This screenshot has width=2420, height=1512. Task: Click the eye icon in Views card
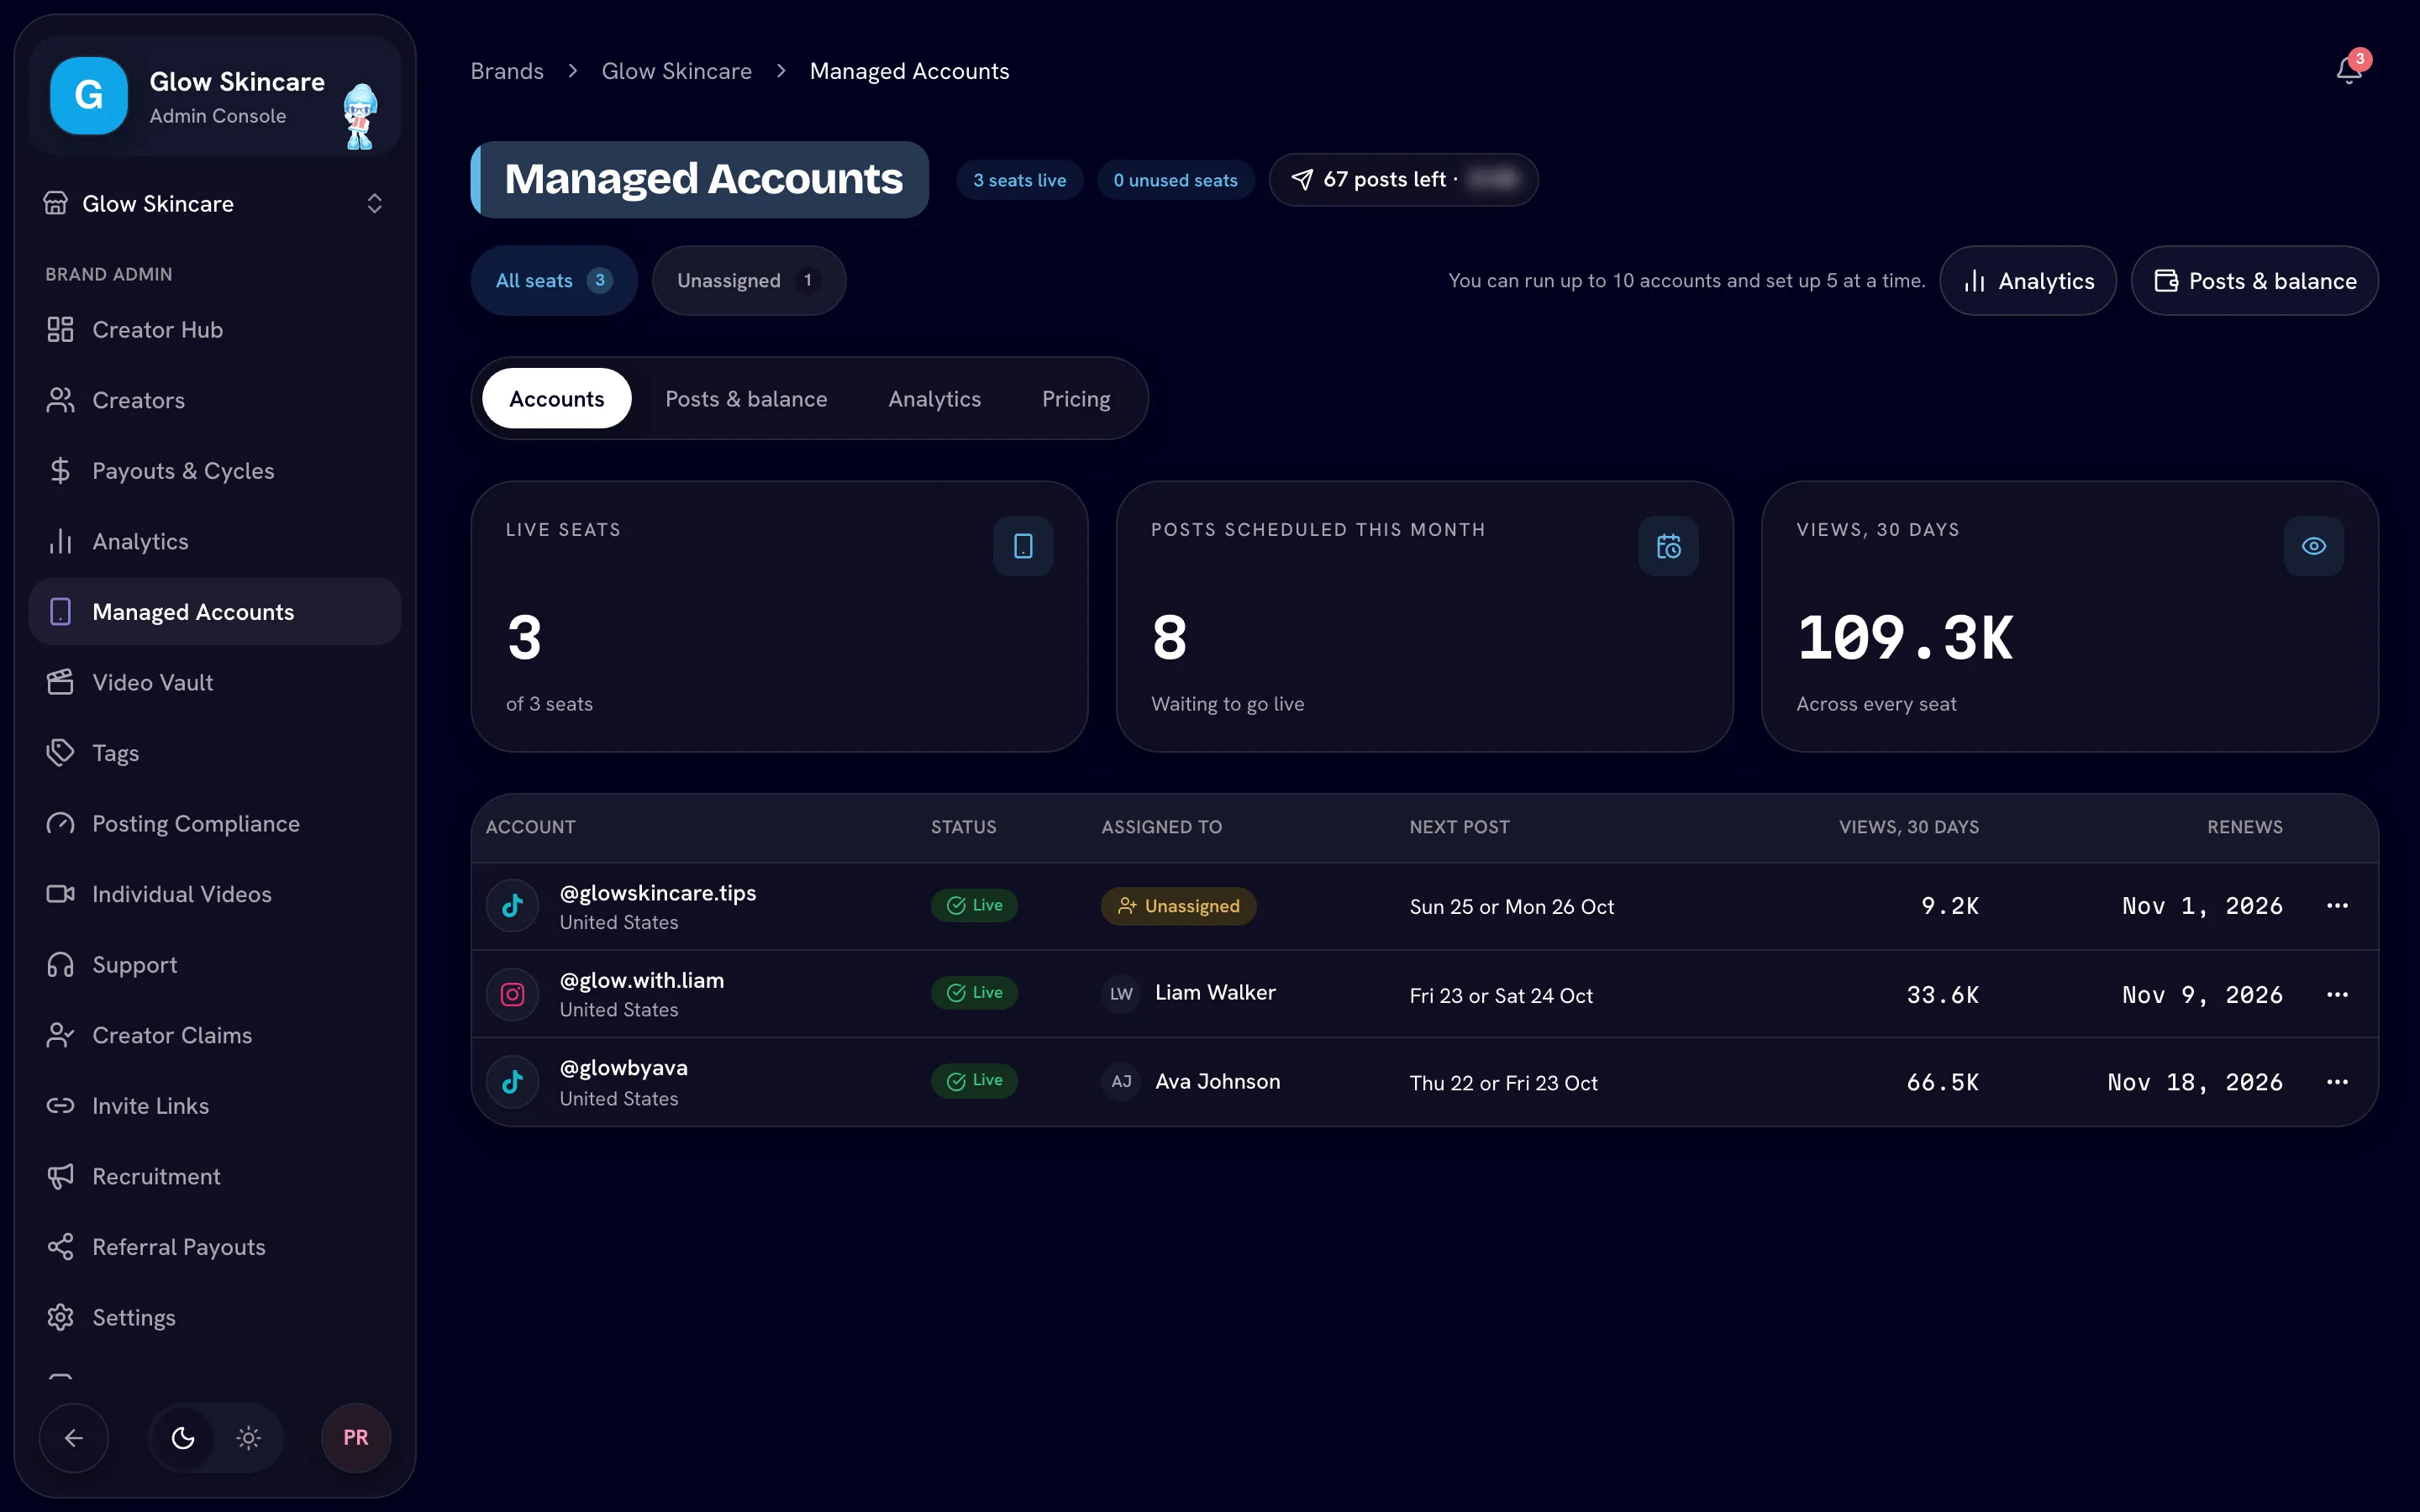coord(2313,546)
